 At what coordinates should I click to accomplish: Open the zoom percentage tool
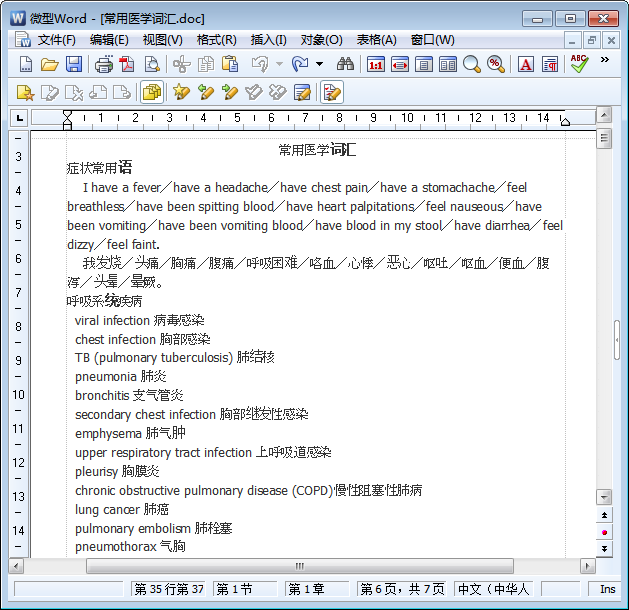coord(496,64)
